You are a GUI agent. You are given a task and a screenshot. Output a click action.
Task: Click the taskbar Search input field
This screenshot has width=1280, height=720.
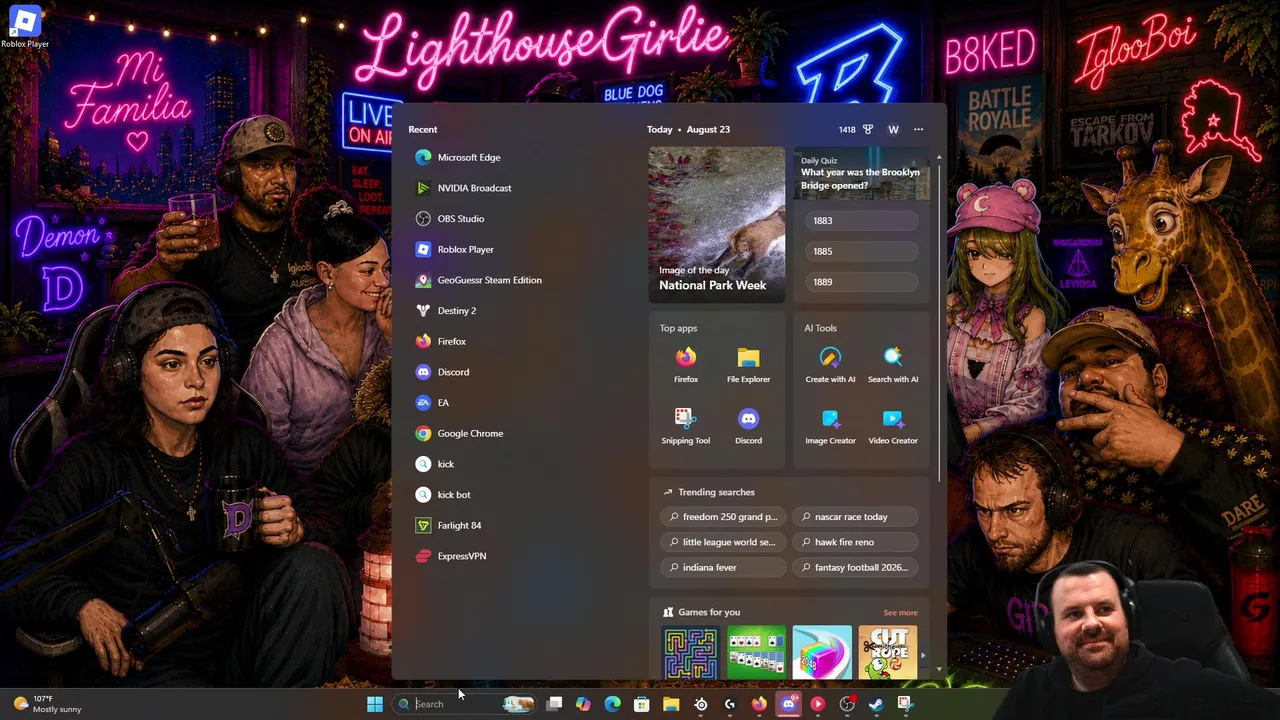466,704
